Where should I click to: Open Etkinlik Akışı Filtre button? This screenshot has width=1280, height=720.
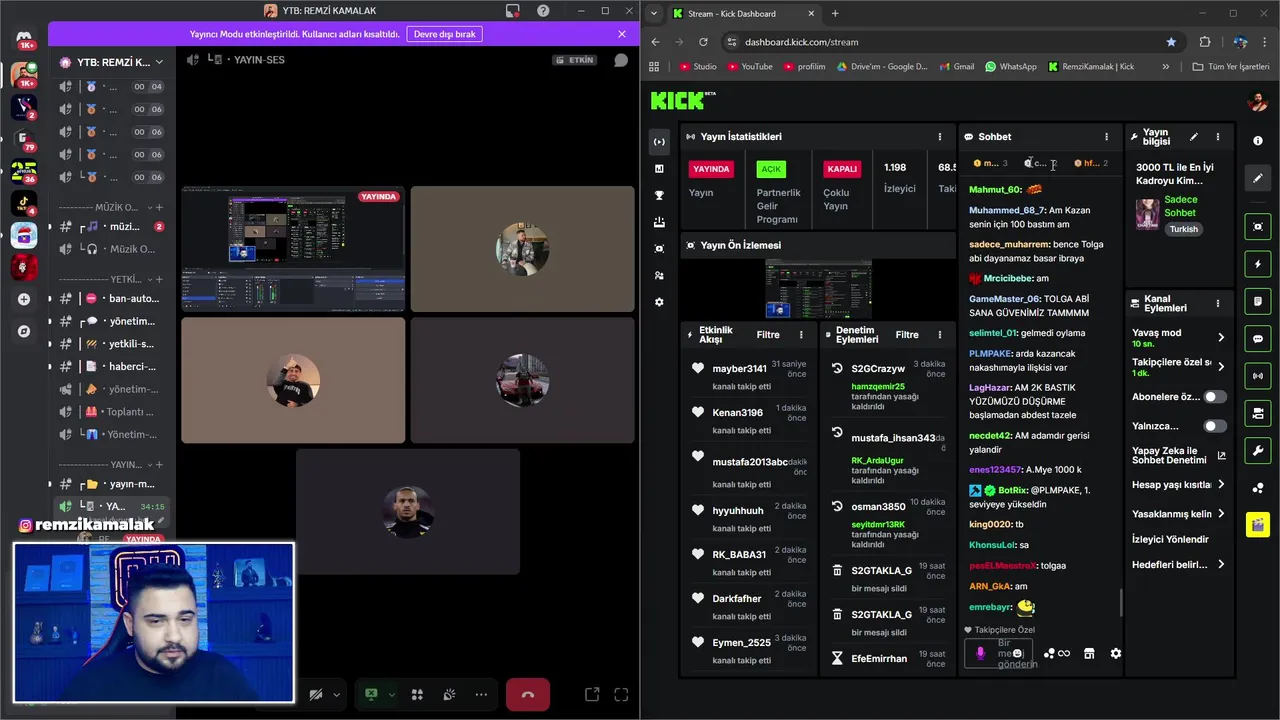pyautogui.click(x=768, y=335)
